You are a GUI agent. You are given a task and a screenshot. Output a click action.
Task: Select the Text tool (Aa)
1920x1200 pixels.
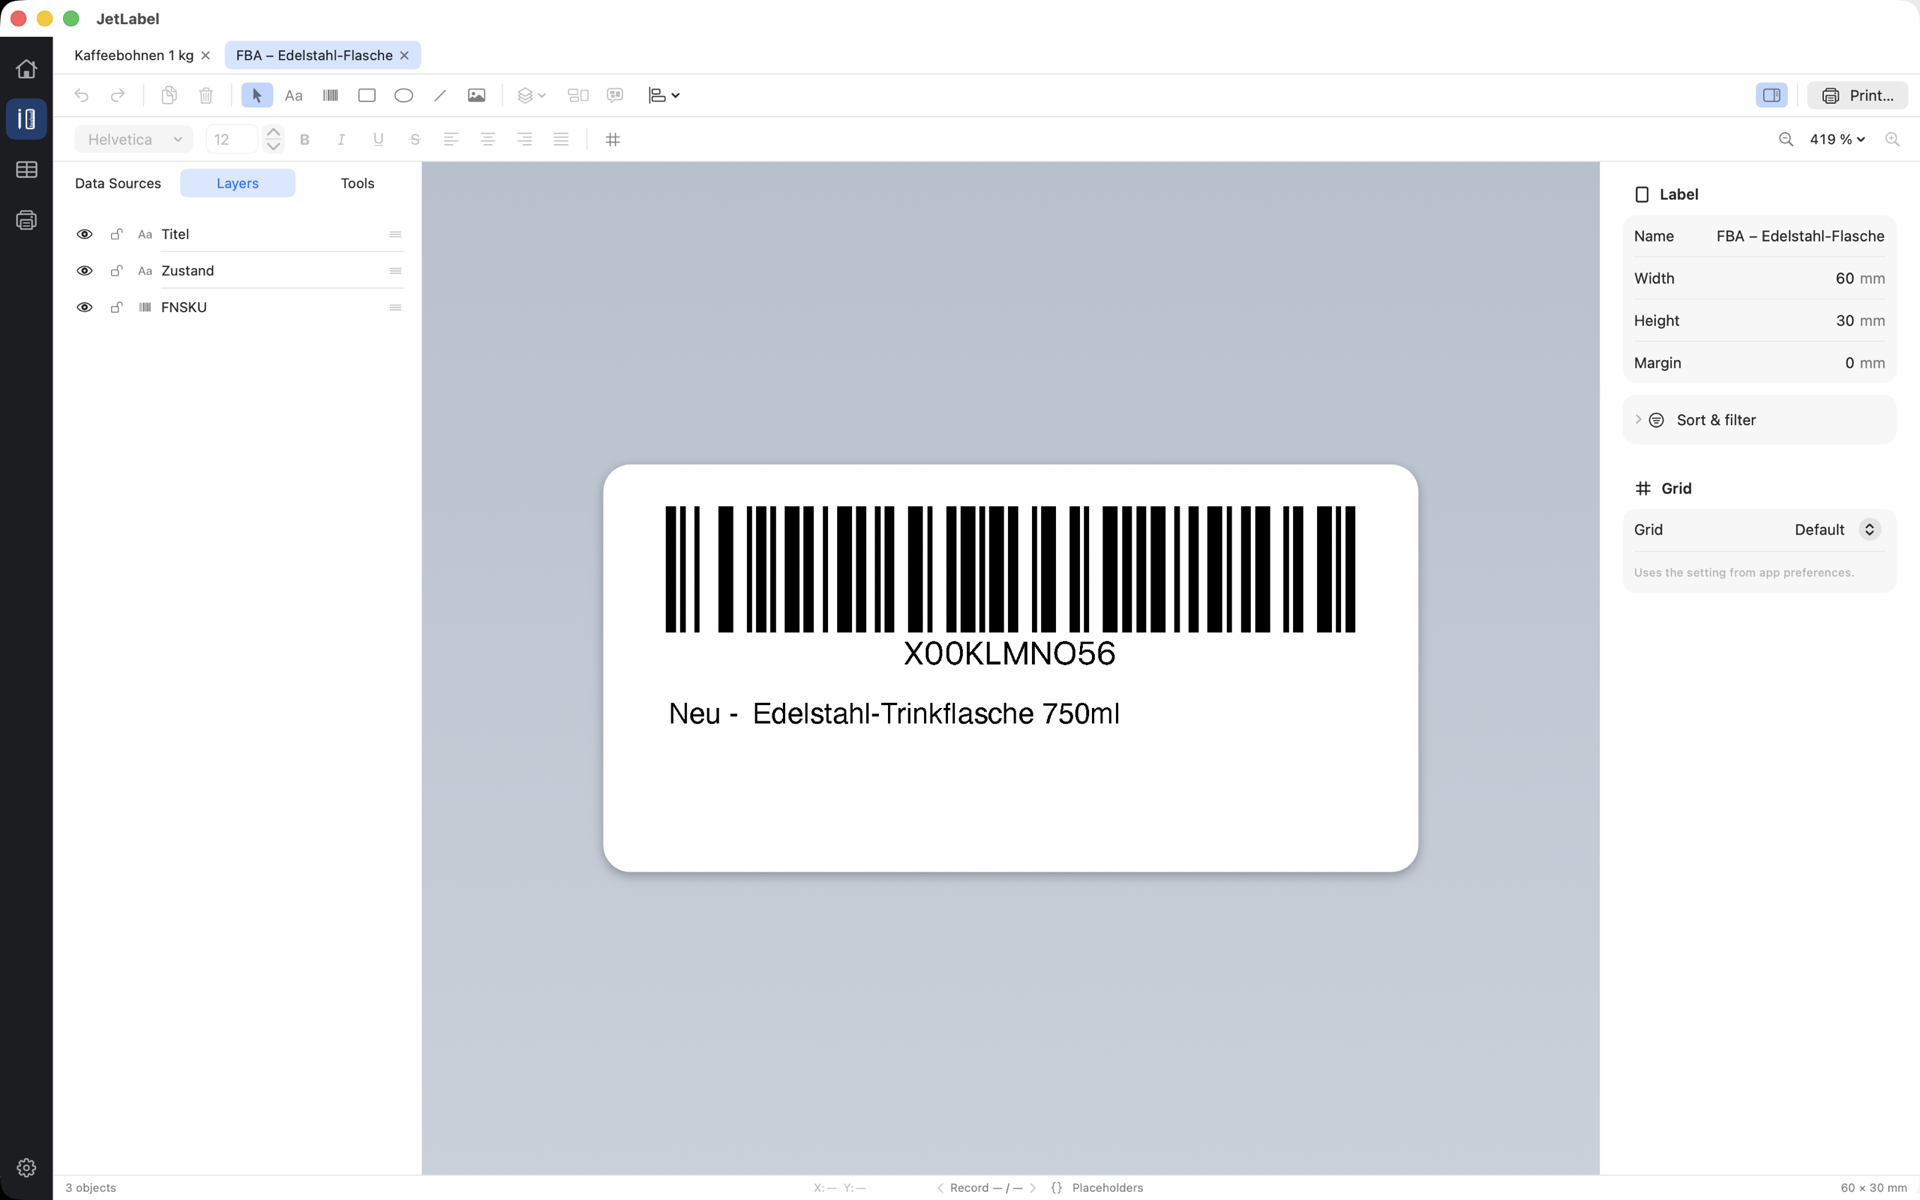tap(294, 95)
